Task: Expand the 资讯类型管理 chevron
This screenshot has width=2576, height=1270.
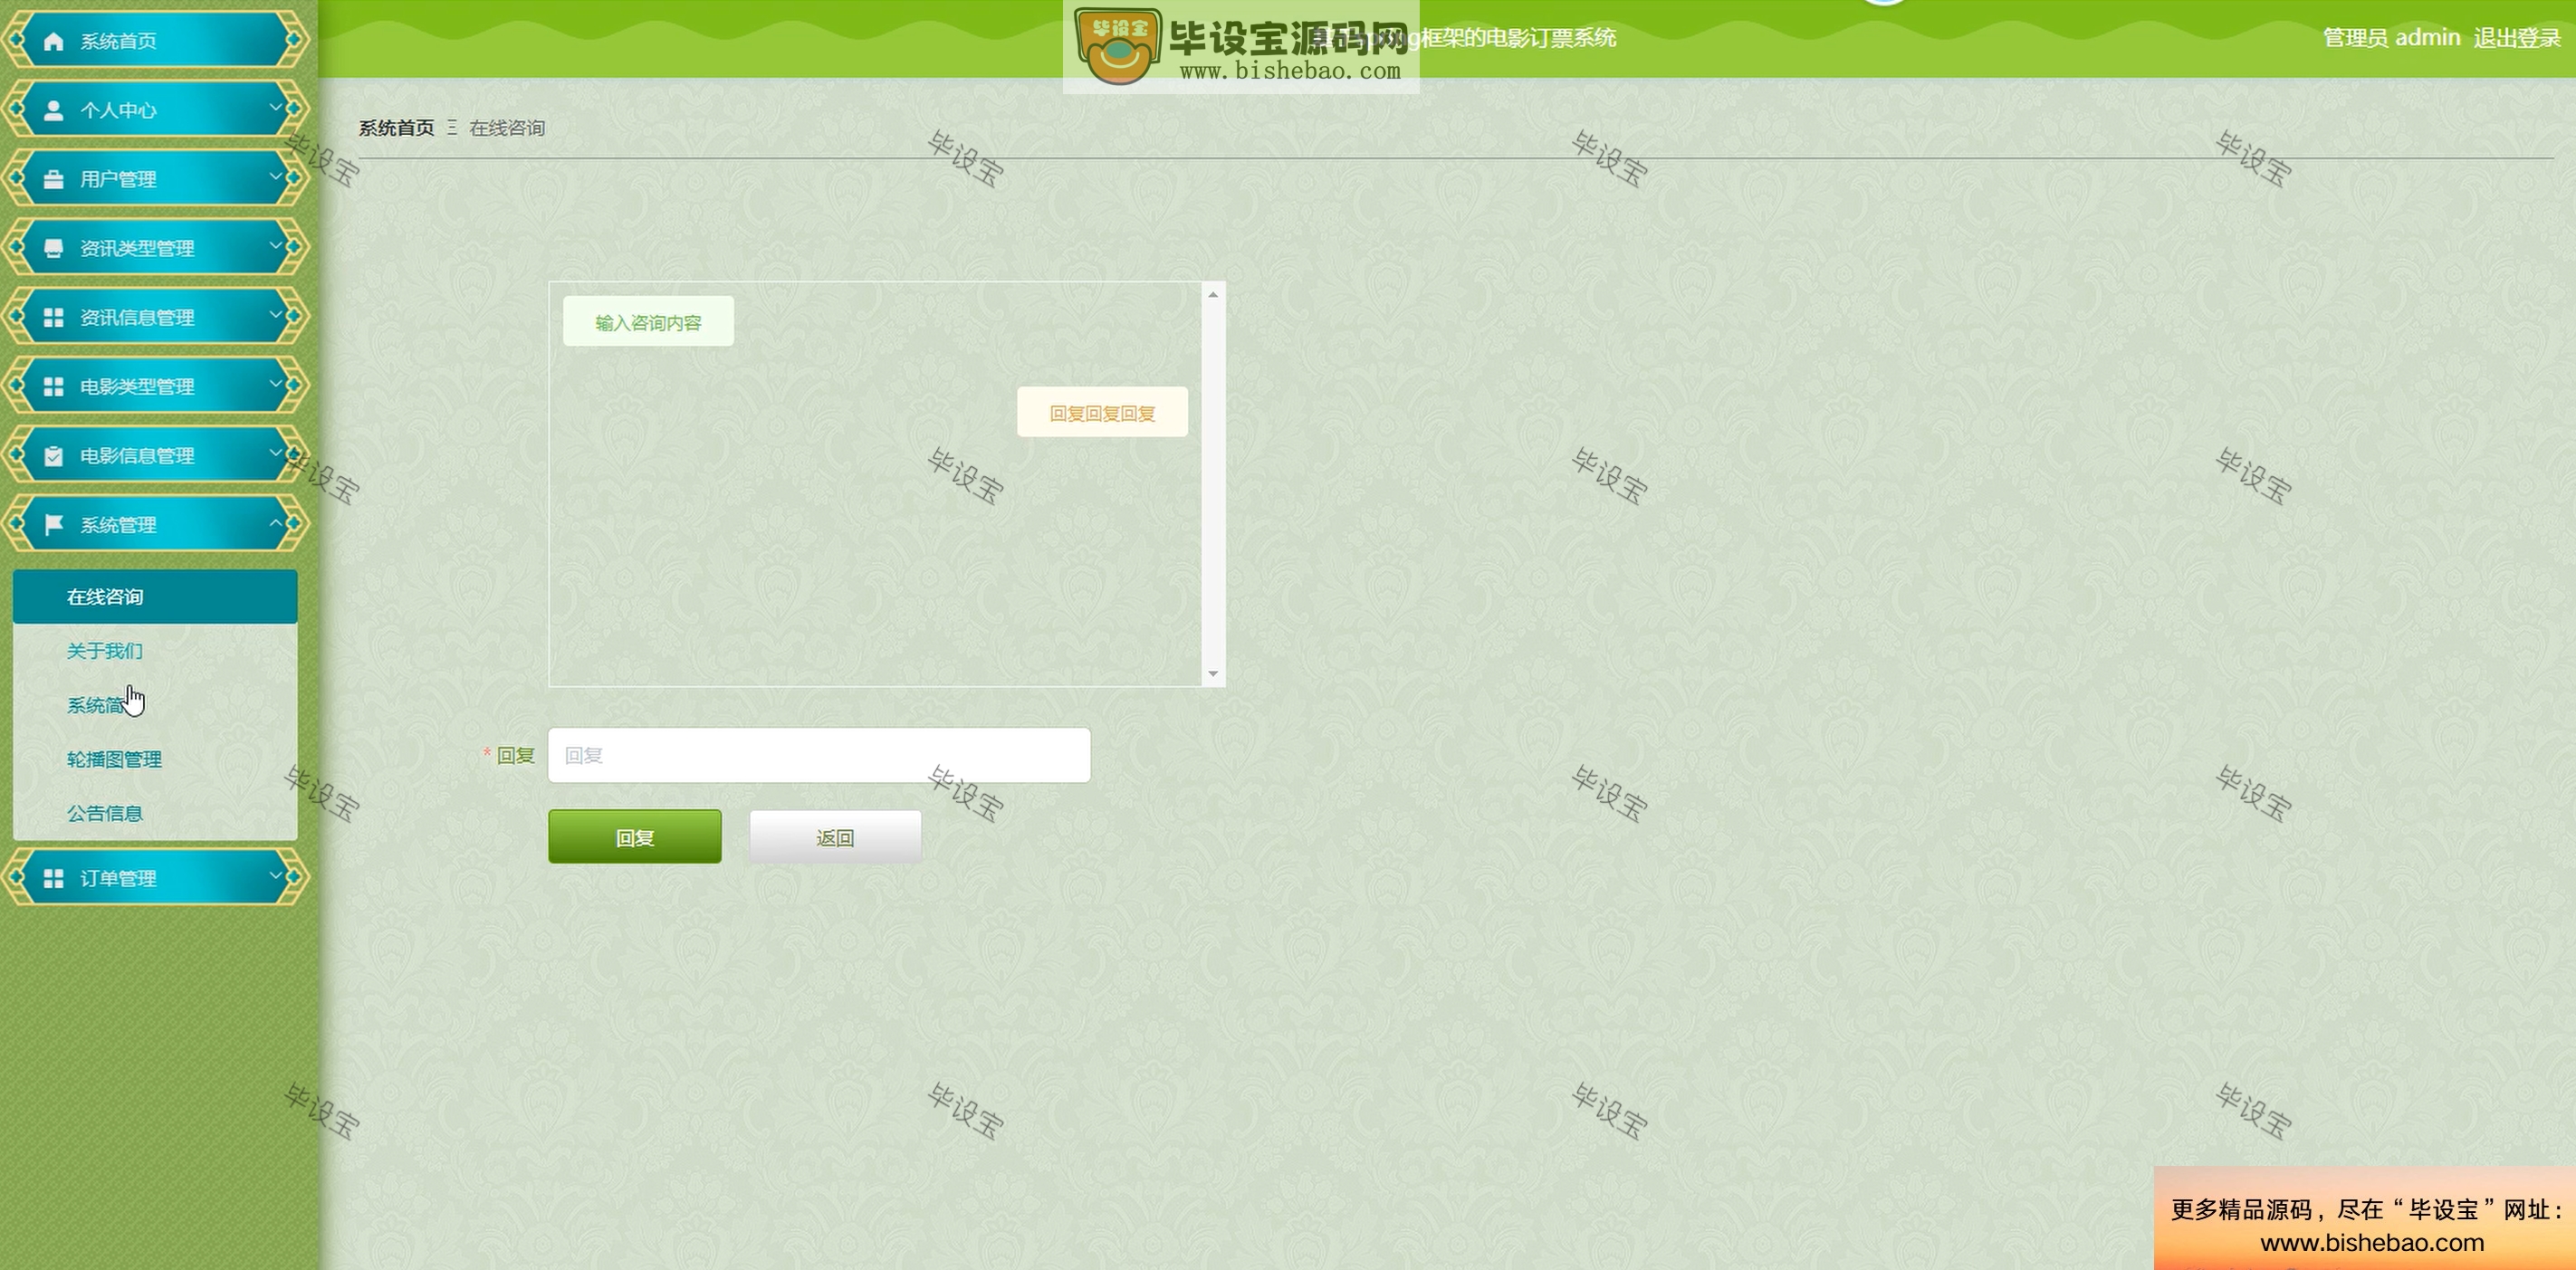Action: tap(276, 244)
